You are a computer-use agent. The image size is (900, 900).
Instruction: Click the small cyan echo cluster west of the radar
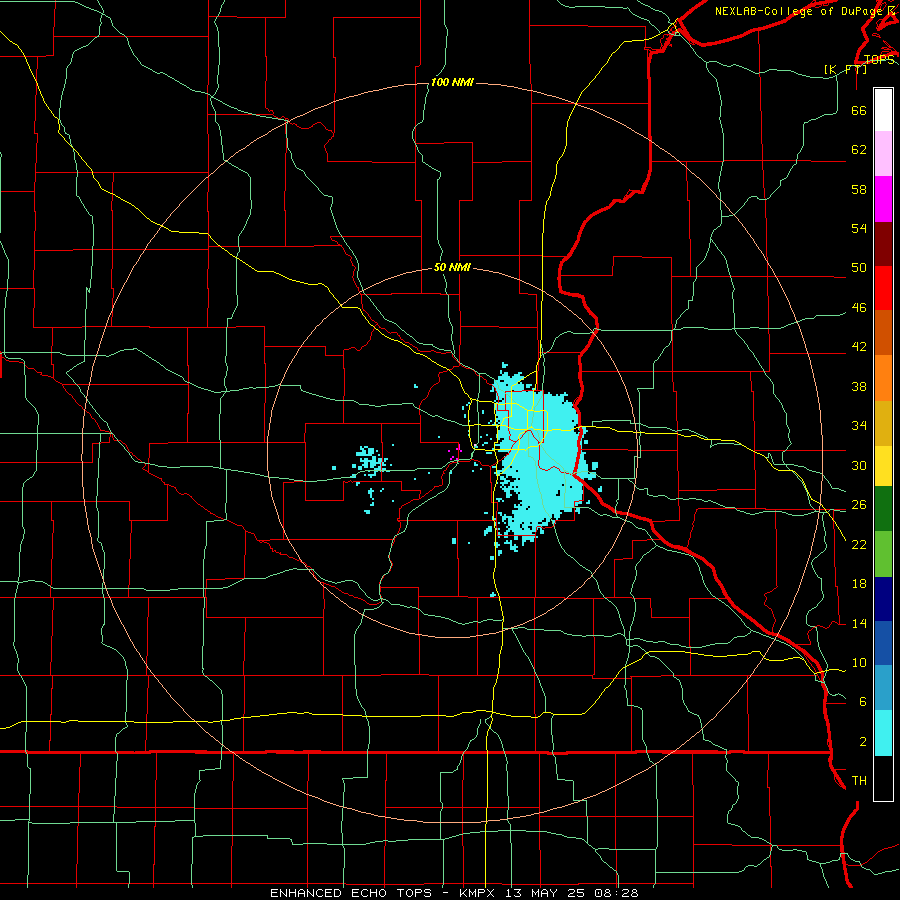point(370,461)
